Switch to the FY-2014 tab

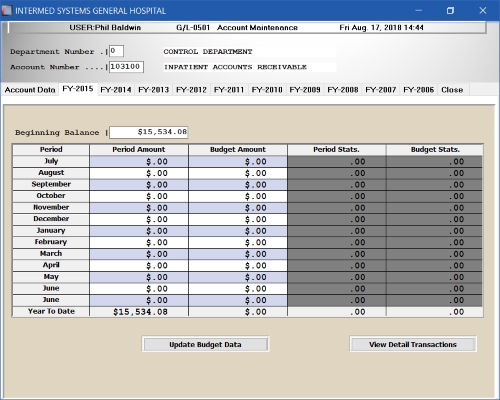tap(116, 90)
